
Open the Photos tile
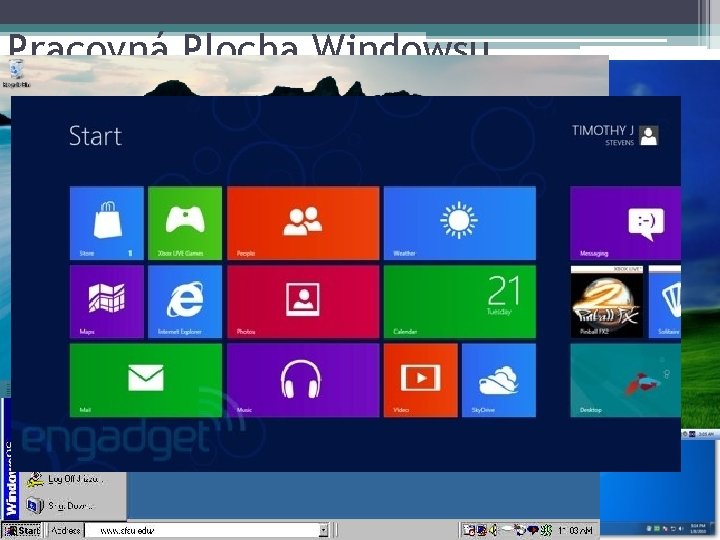(x=303, y=302)
